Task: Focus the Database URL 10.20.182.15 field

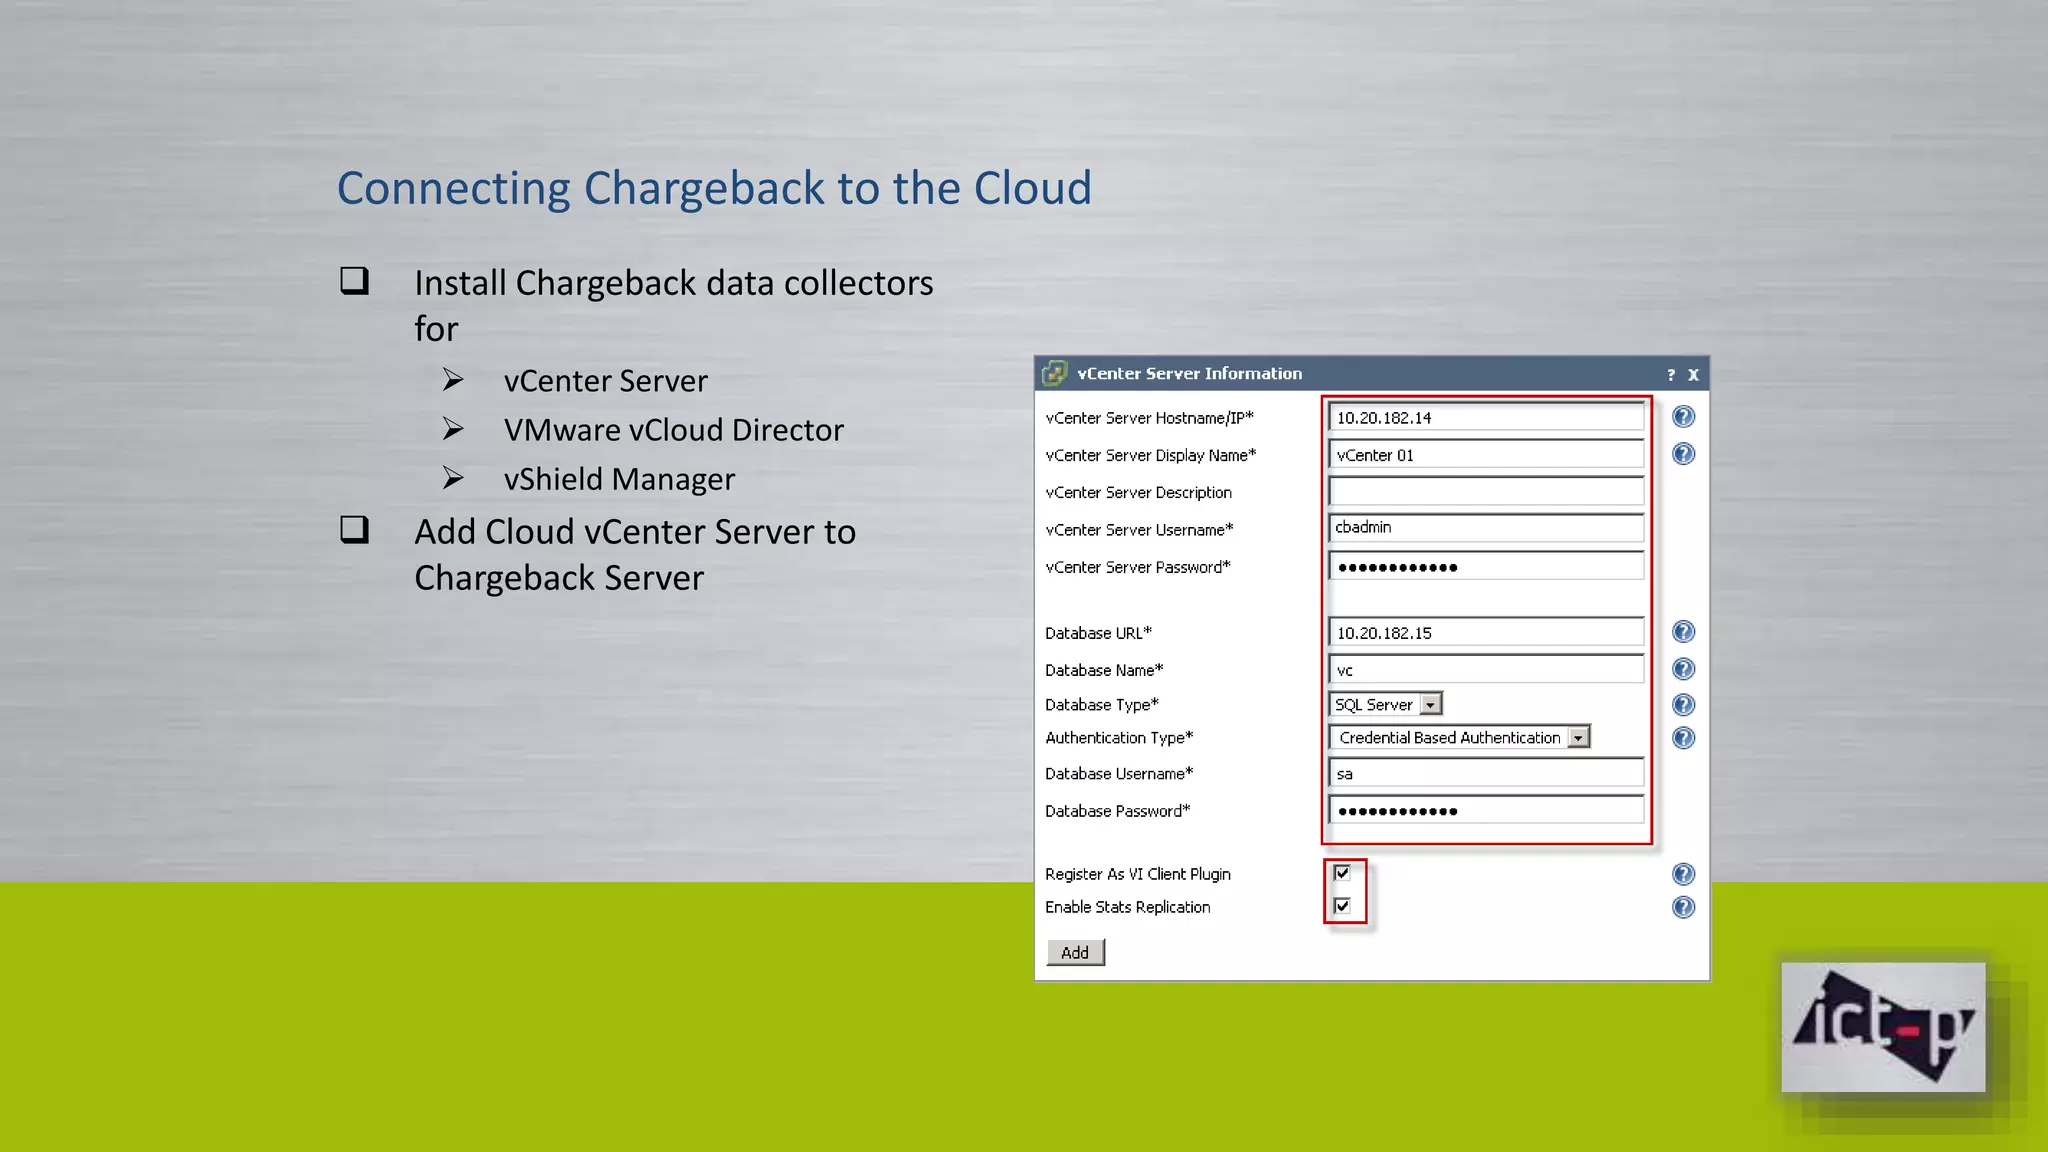Action: coord(1486,632)
